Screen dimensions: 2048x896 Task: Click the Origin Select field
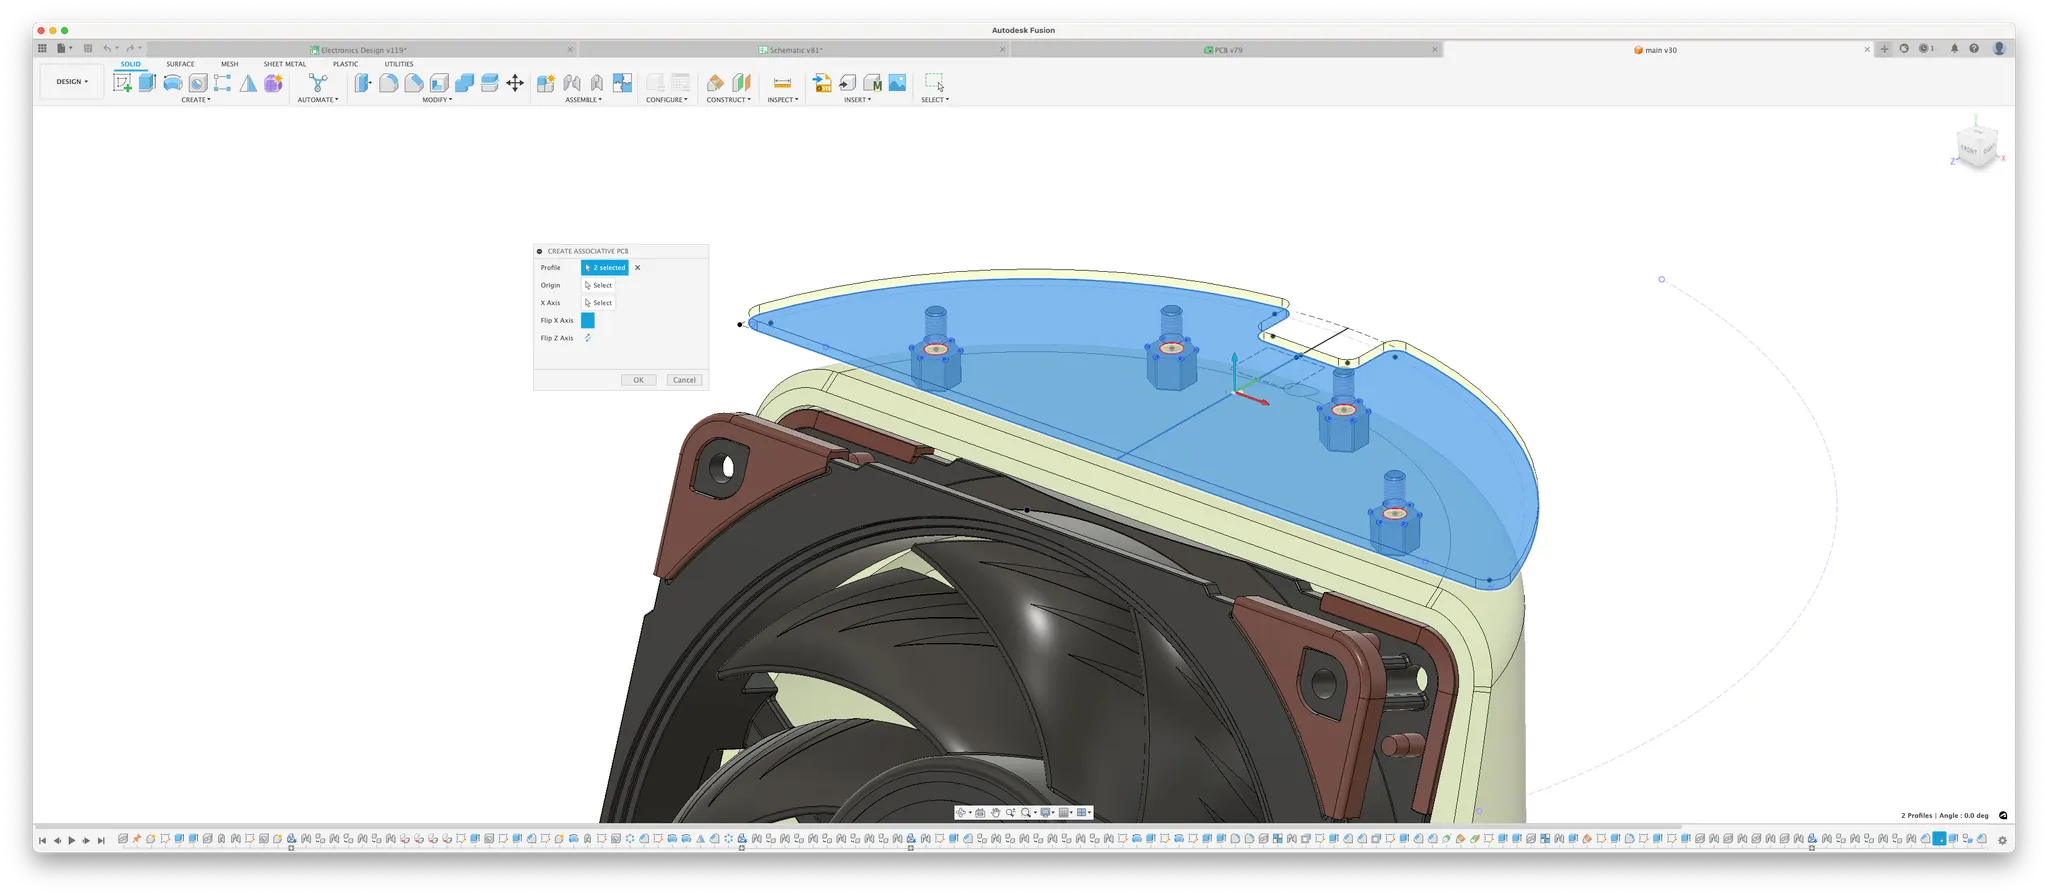tap(598, 285)
